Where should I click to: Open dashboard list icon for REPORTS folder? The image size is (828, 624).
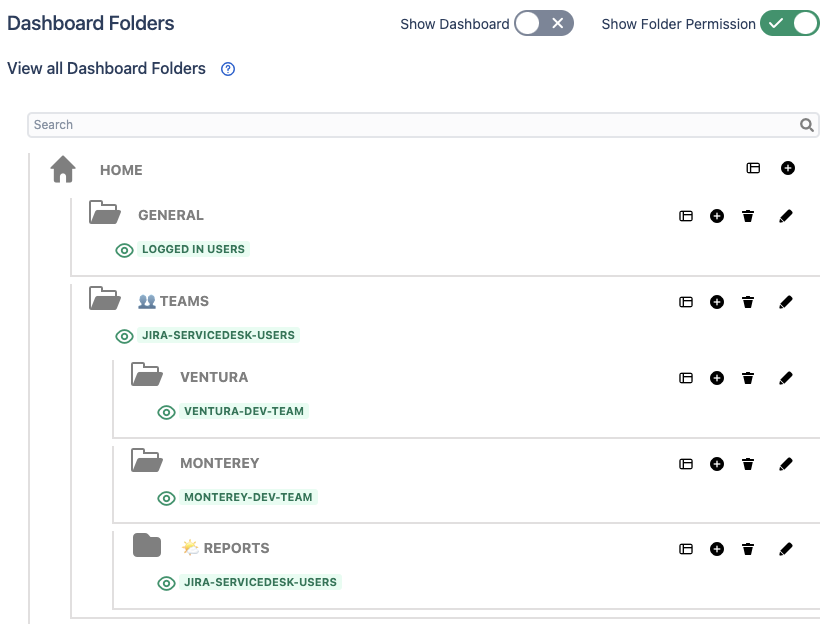click(686, 549)
